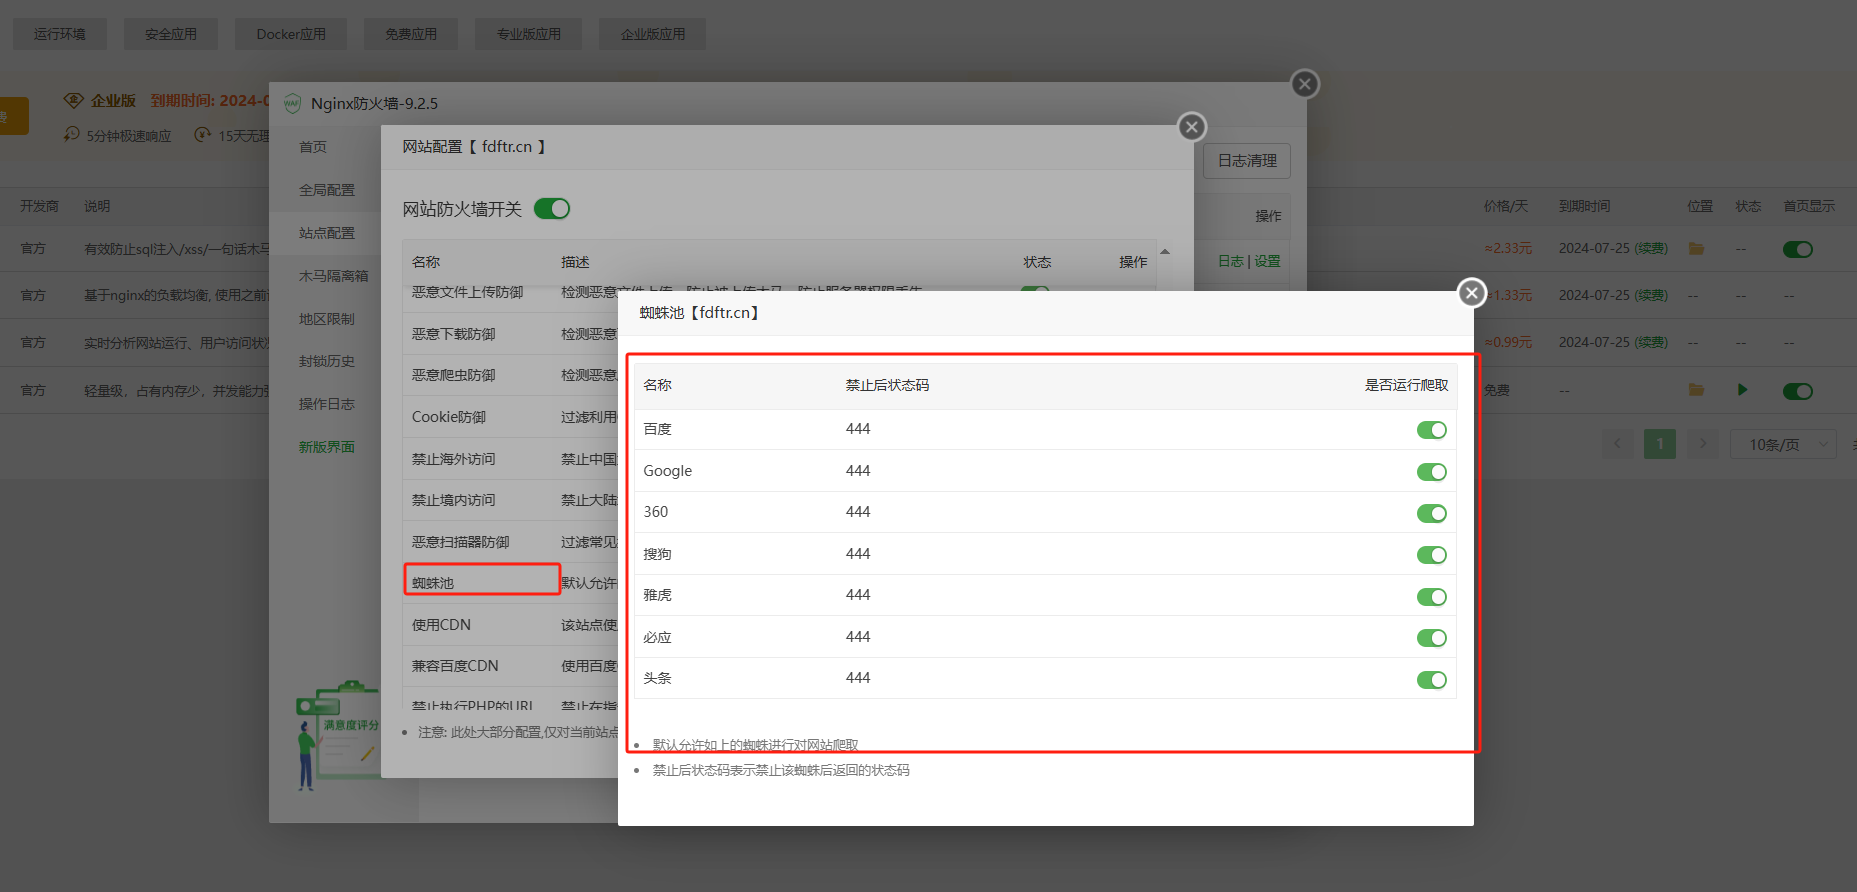Click 续费 in the ≈1.33元 row
Screen dimensions: 1857x892
[1651, 295]
